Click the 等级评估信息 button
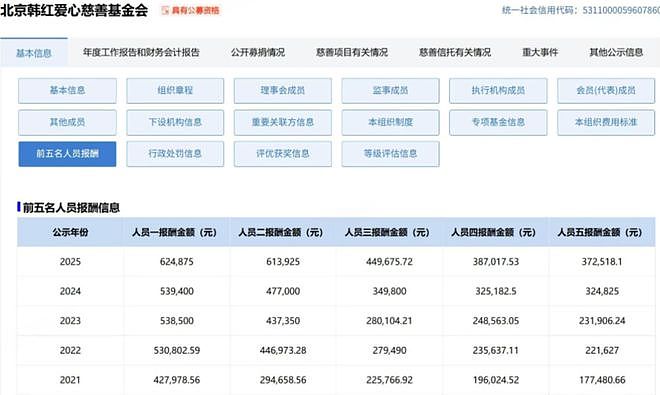 click(391, 154)
